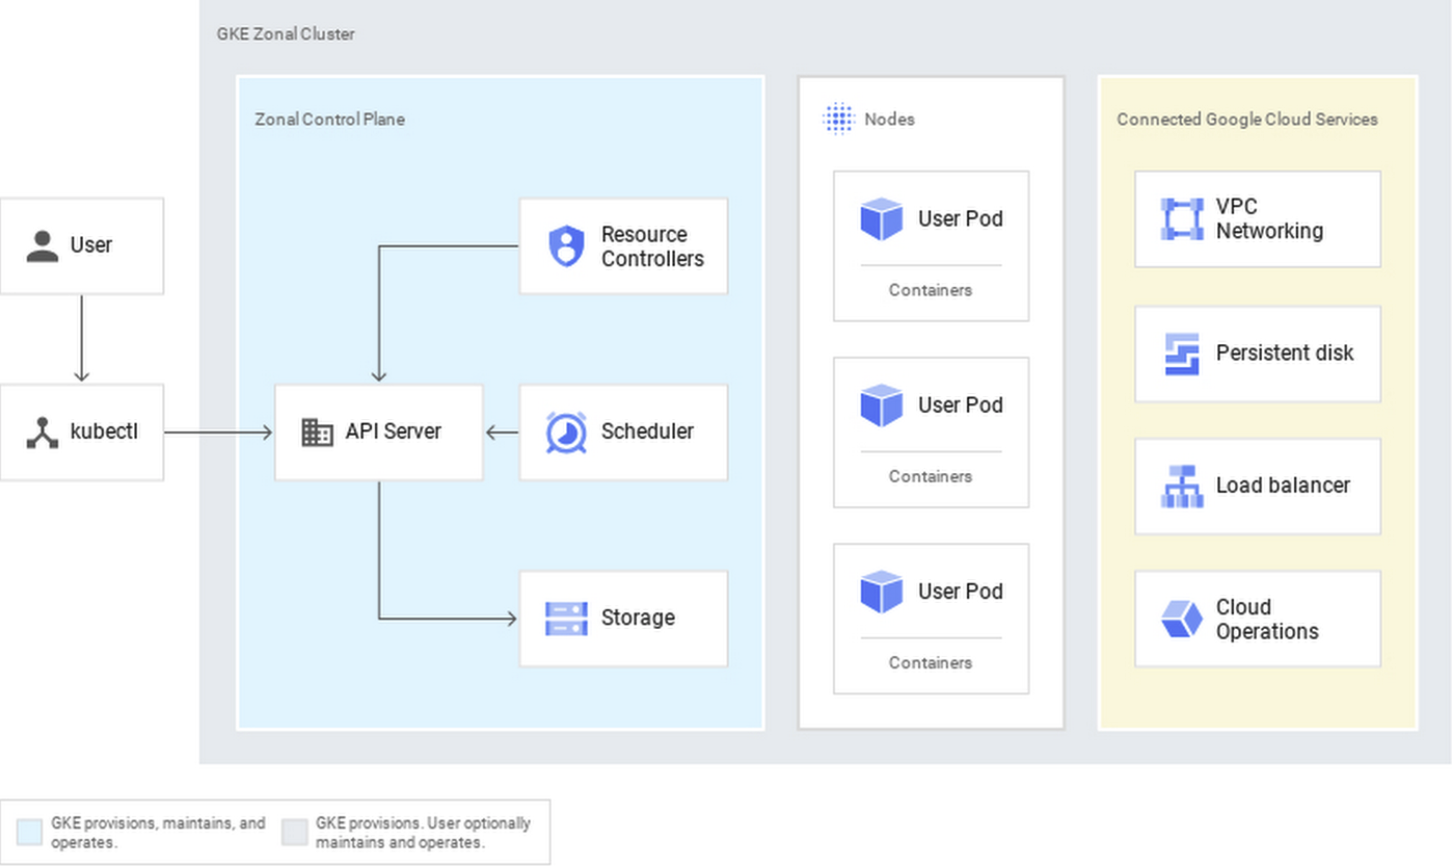This screenshot has width=1452, height=866.
Task: Click the arrow from kubectl to API Server
Action: click(218, 432)
